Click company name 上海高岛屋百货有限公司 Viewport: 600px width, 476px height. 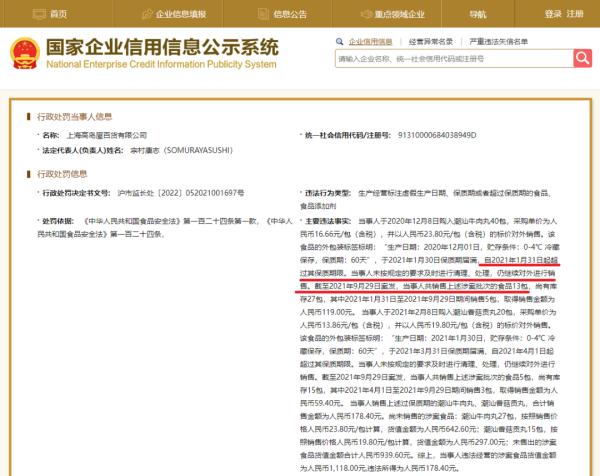(107, 135)
